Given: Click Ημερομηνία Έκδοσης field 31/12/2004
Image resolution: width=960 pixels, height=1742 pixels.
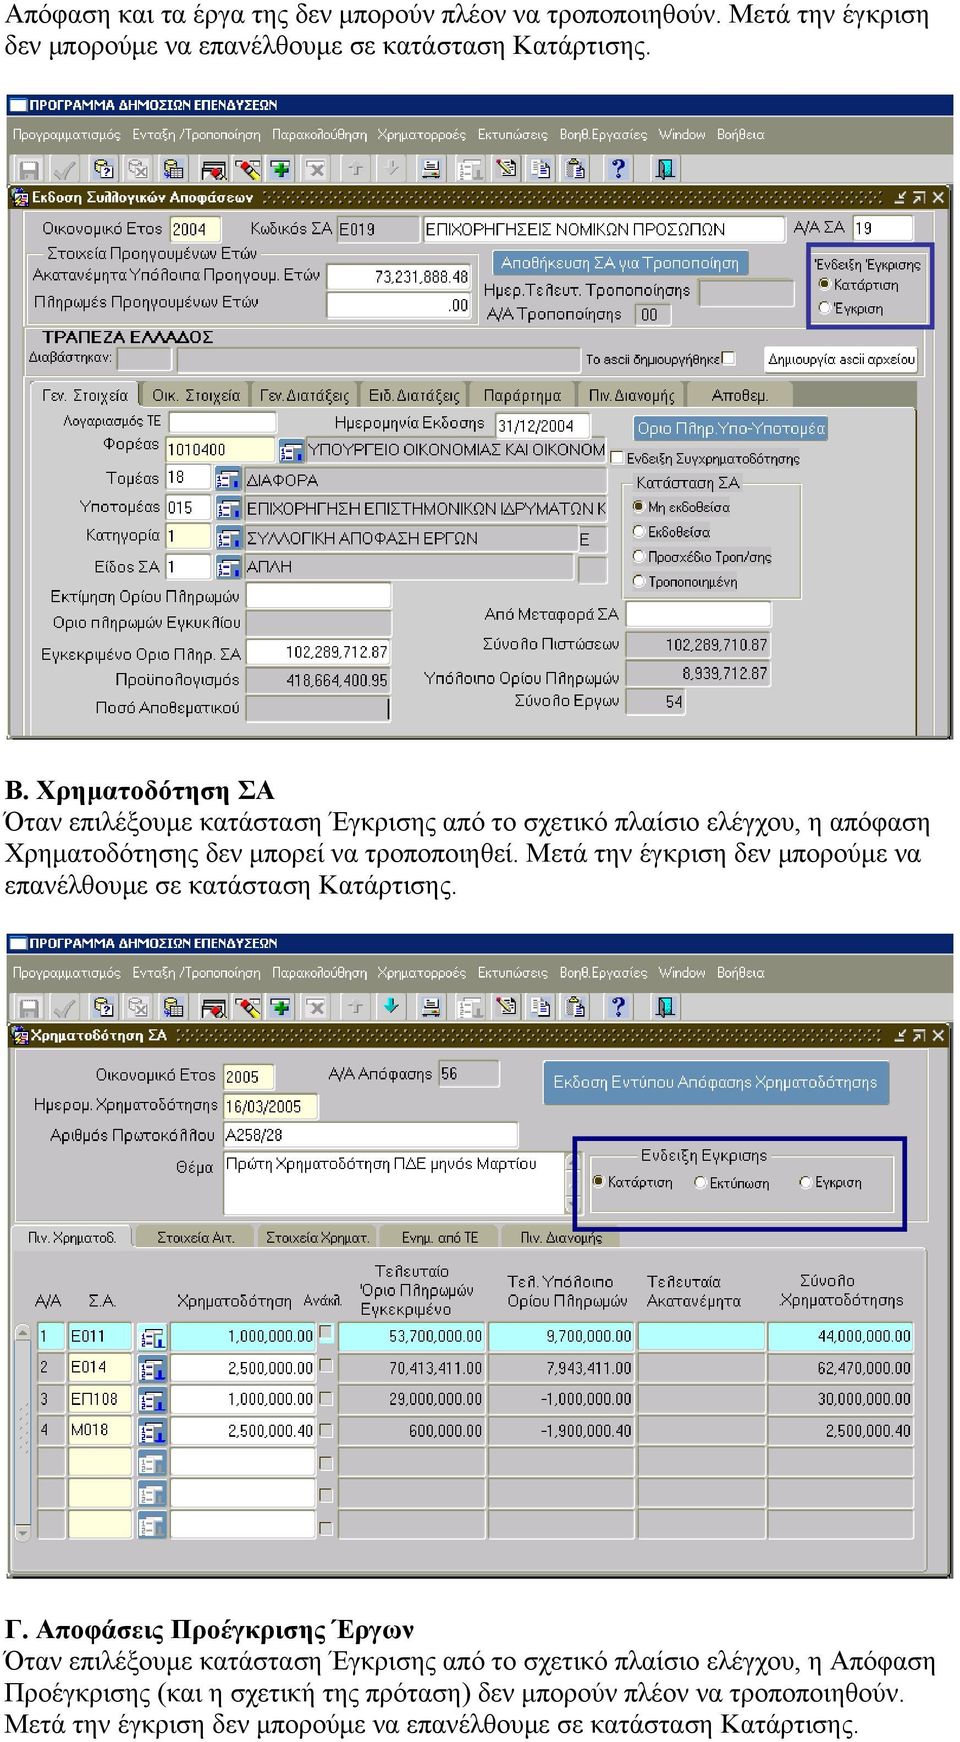Looking at the screenshot, I should pyautogui.click(x=542, y=425).
